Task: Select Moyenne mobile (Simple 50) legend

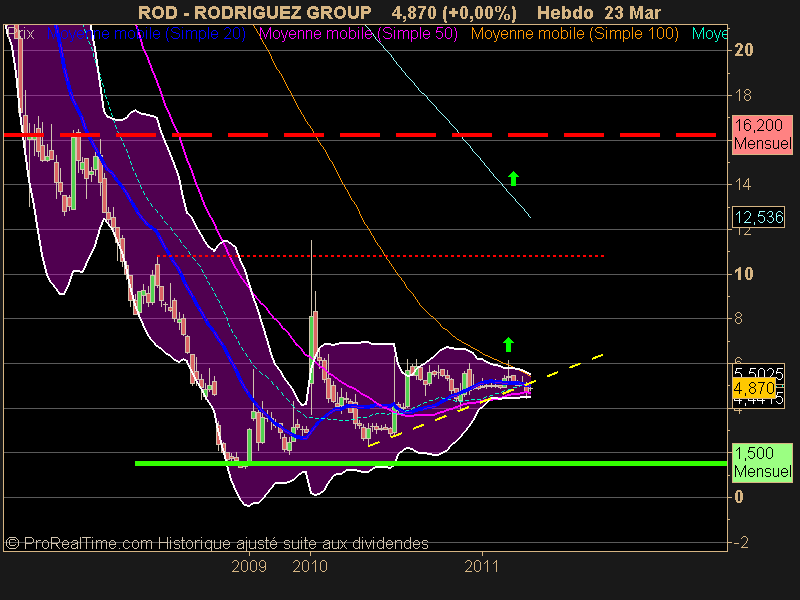Action: point(358,34)
